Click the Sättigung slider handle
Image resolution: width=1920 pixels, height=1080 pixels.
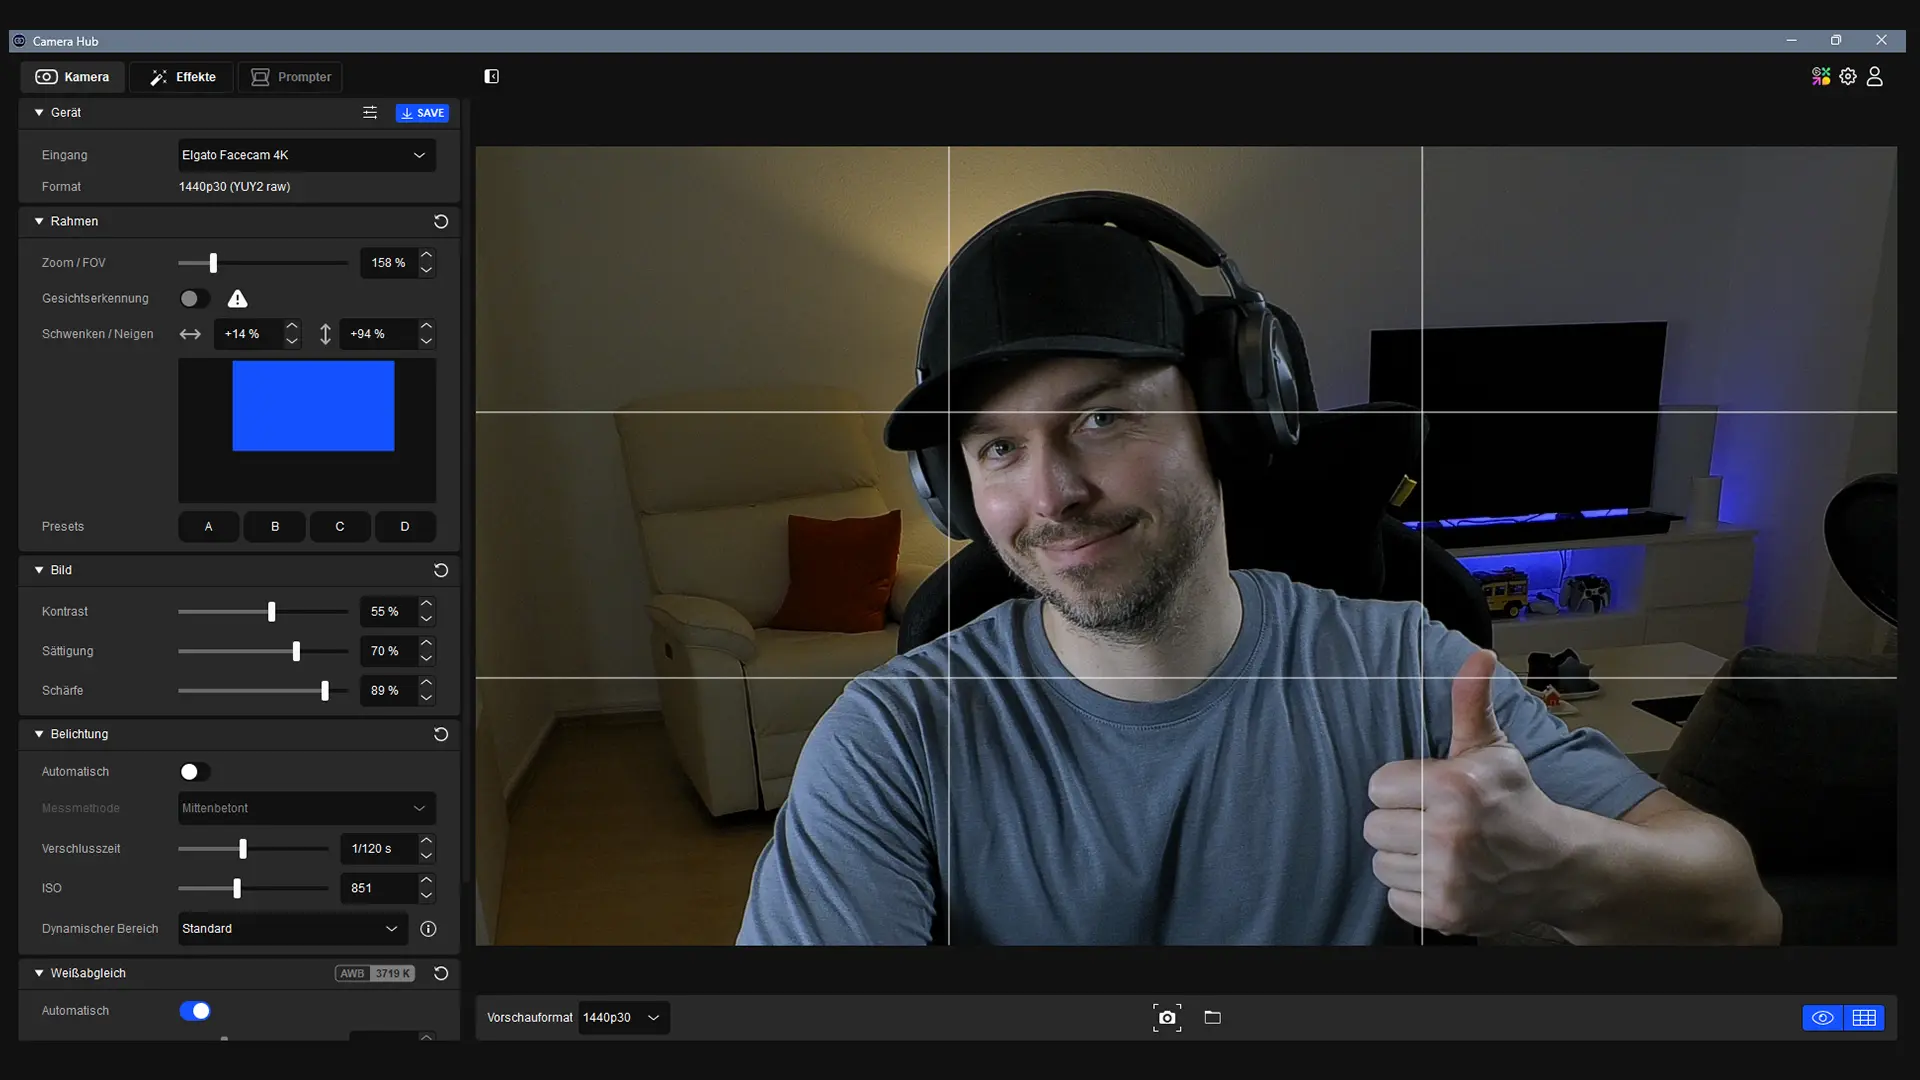296,651
